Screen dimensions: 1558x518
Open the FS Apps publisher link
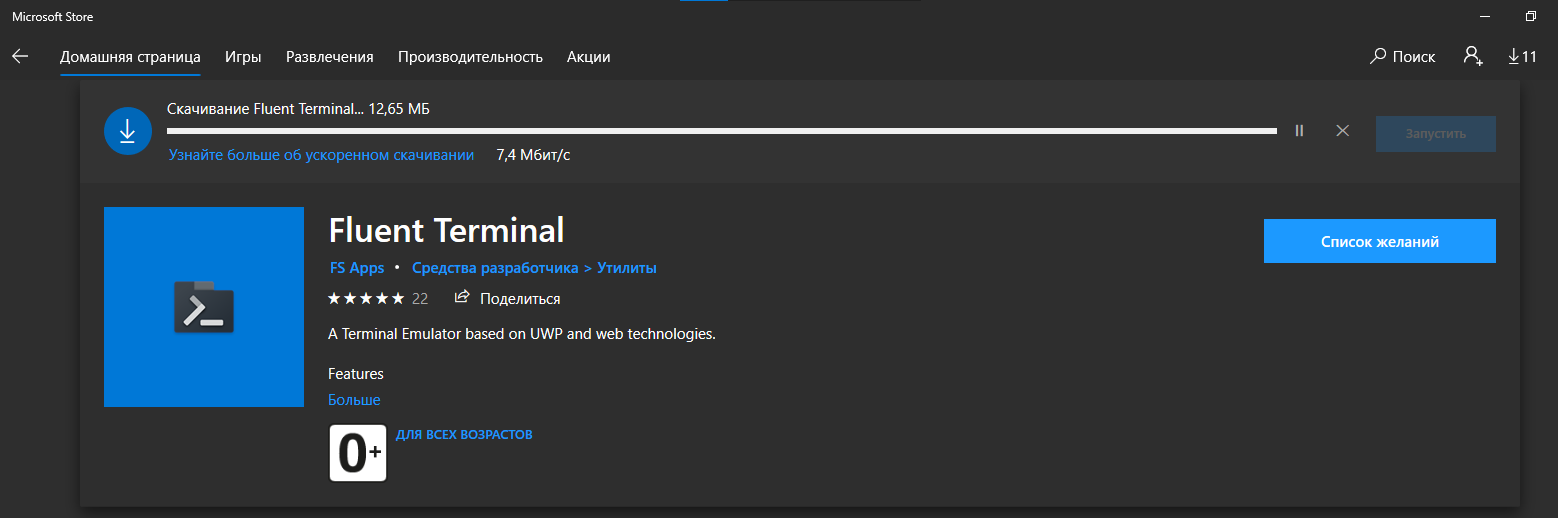357,268
